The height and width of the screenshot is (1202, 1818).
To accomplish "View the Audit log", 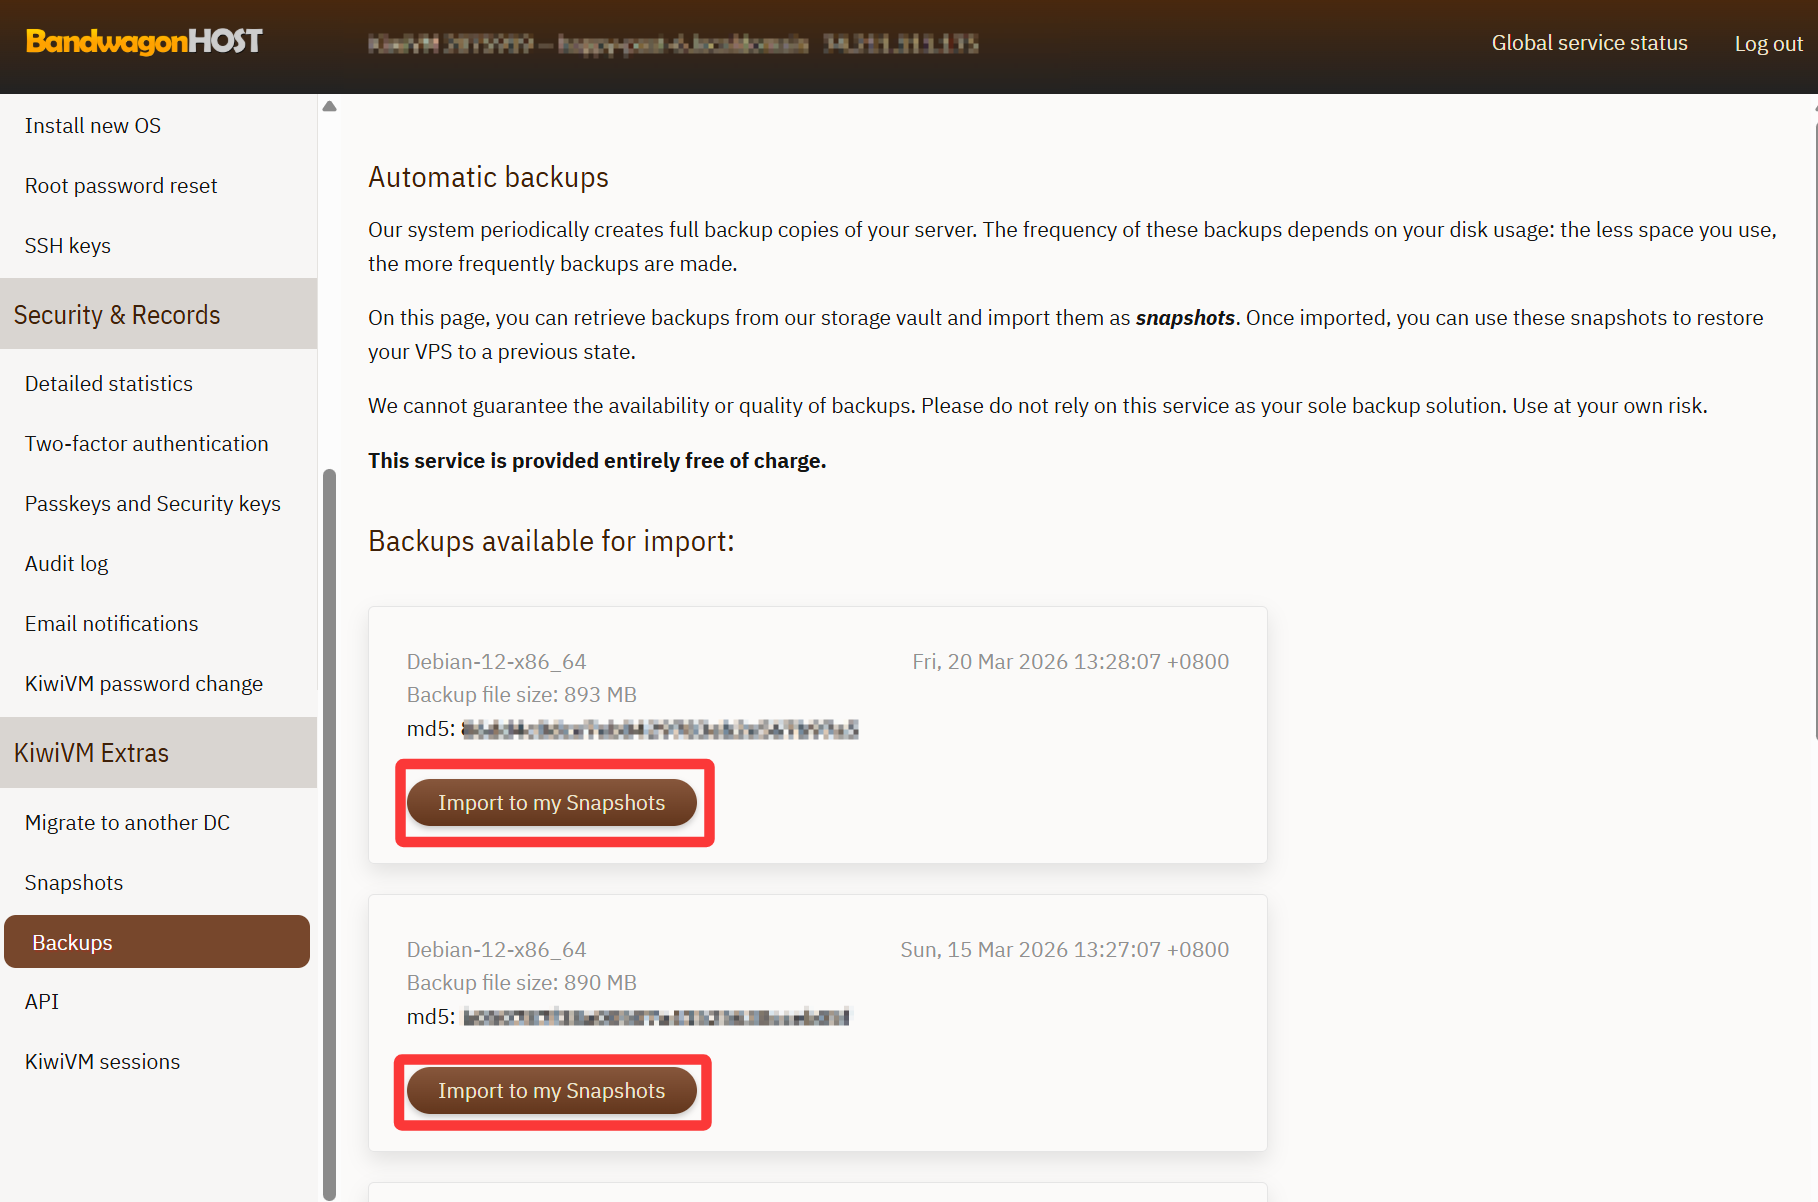I will pyautogui.click(x=67, y=564).
